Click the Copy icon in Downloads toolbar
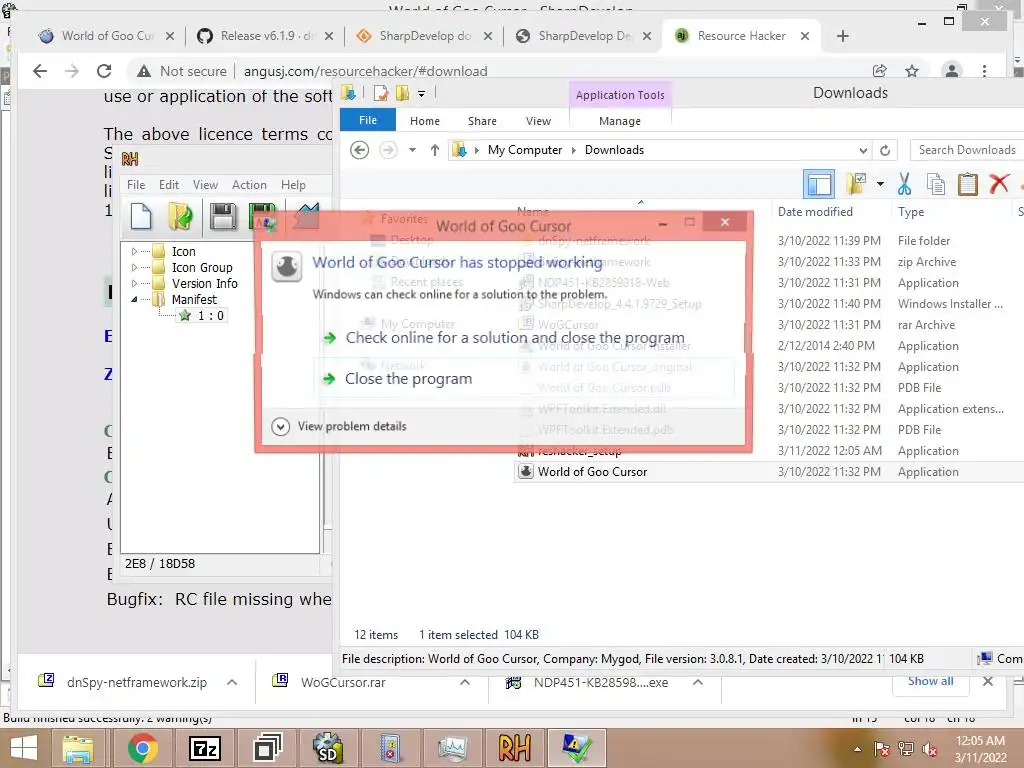1024x768 pixels. click(x=936, y=184)
